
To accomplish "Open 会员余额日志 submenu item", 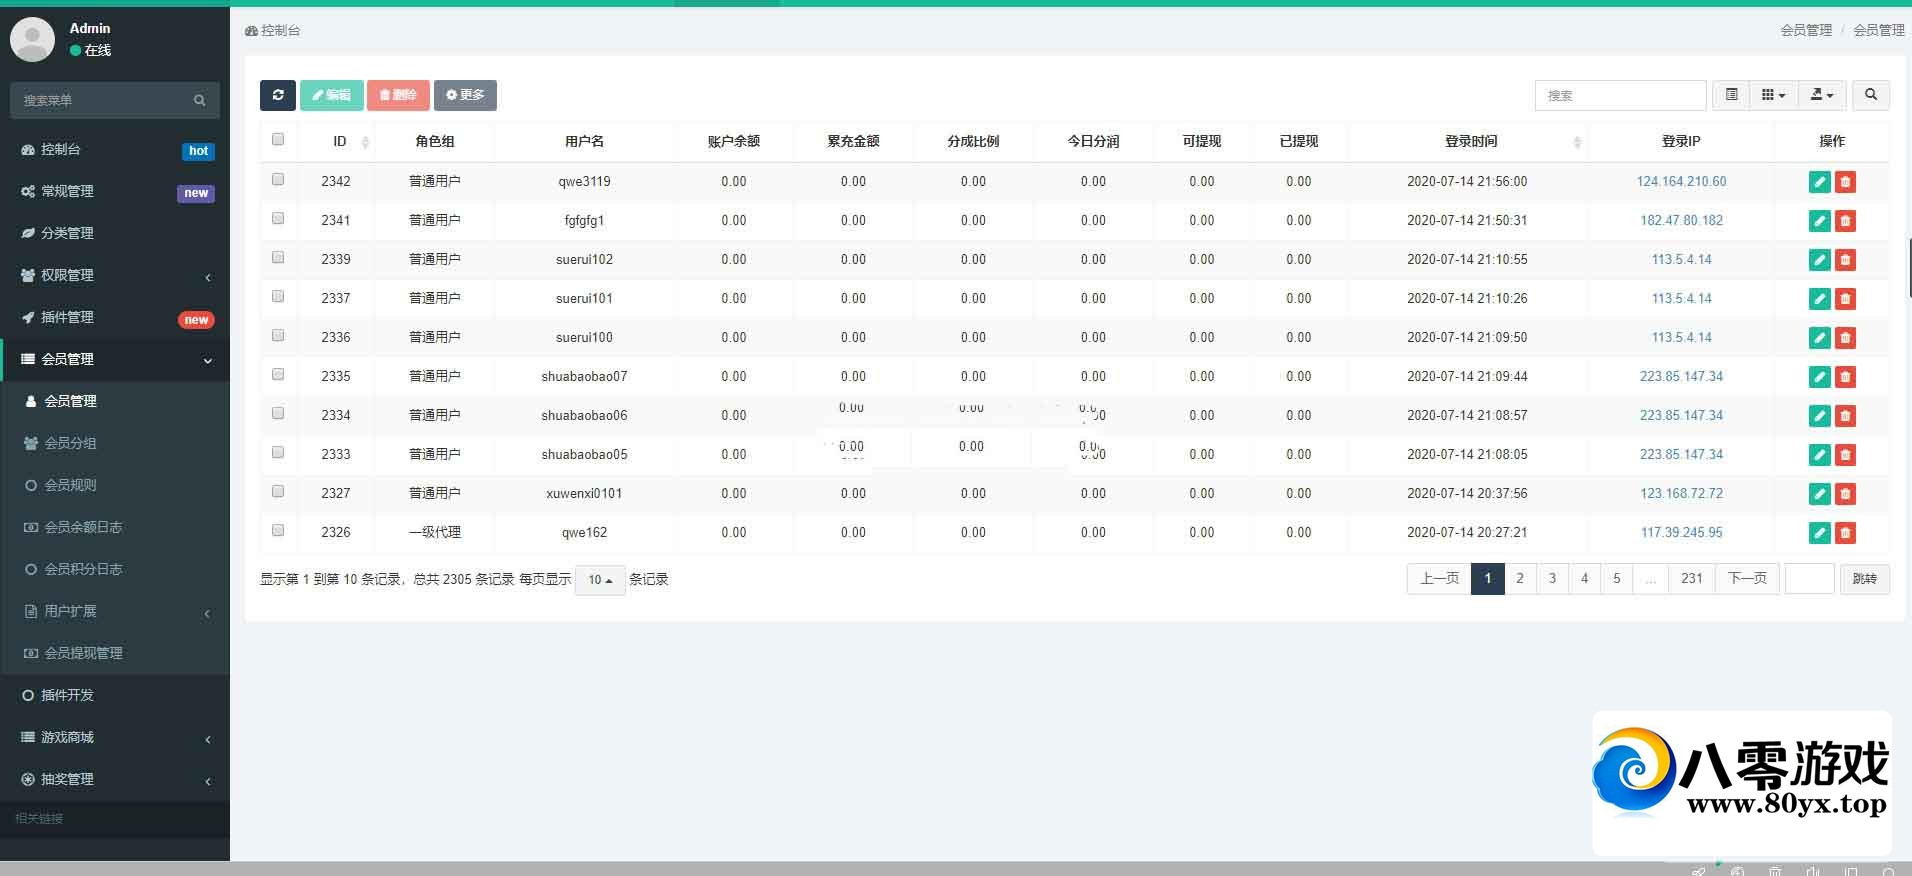I will (115, 527).
